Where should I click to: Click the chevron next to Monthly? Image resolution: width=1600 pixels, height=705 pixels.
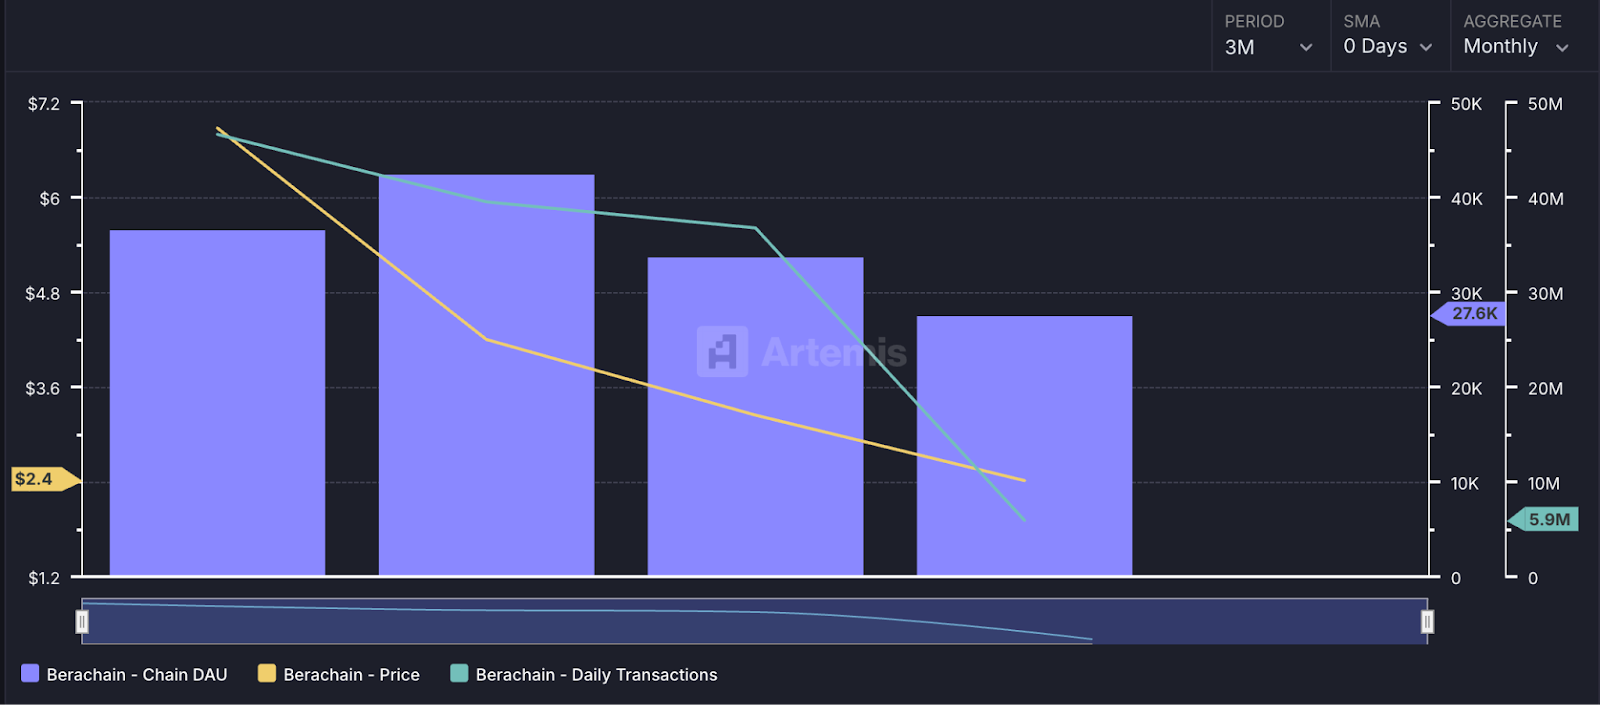tap(1562, 48)
